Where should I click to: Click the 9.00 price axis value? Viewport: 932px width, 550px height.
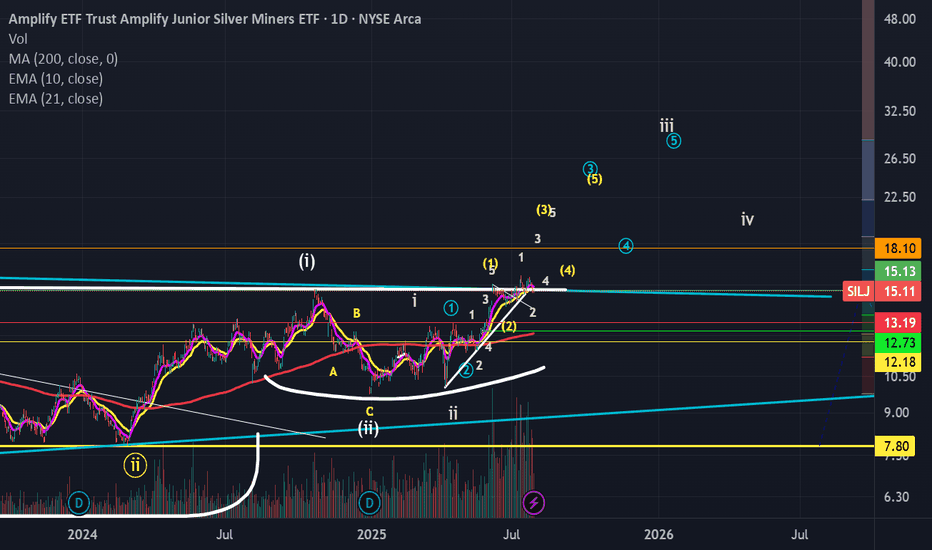(x=896, y=413)
